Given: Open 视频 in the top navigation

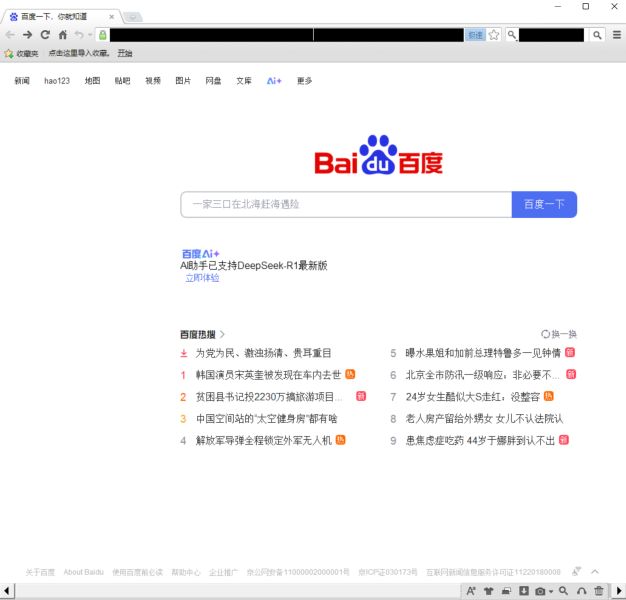Looking at the screenshot, I should (153, 81).
